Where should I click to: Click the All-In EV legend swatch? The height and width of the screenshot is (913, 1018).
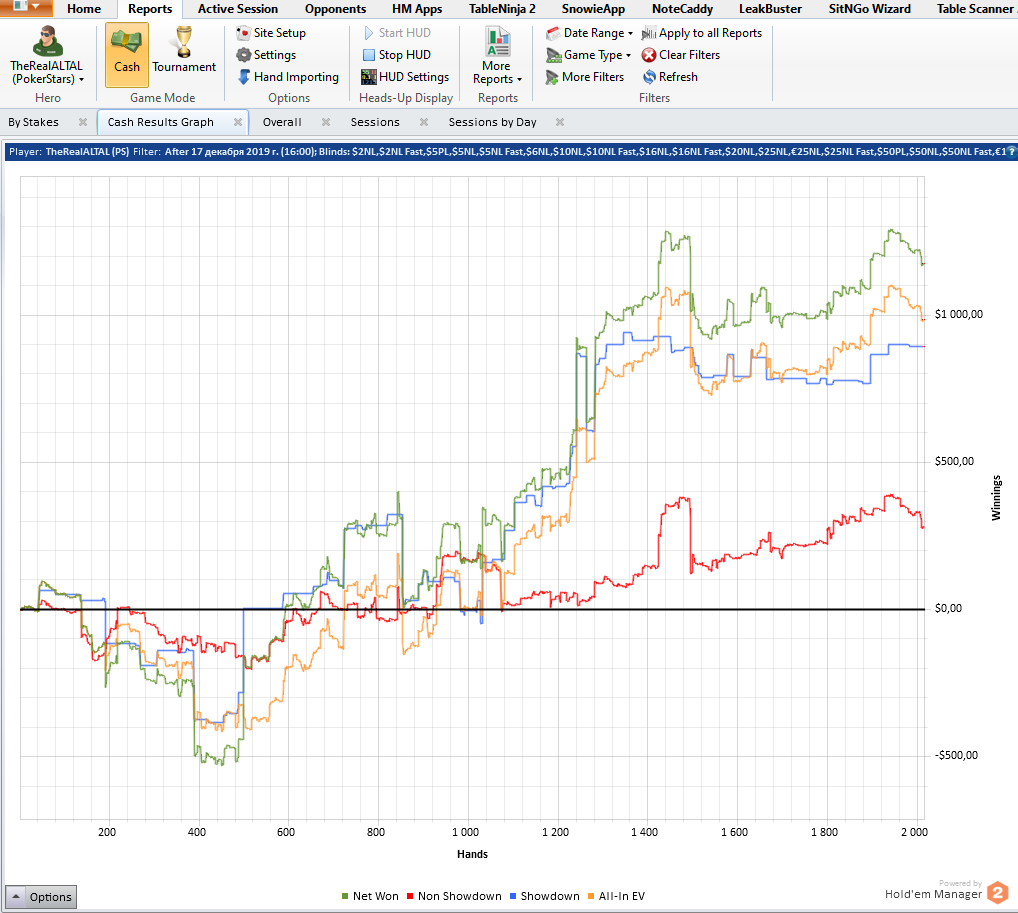[x=593, y=896]
